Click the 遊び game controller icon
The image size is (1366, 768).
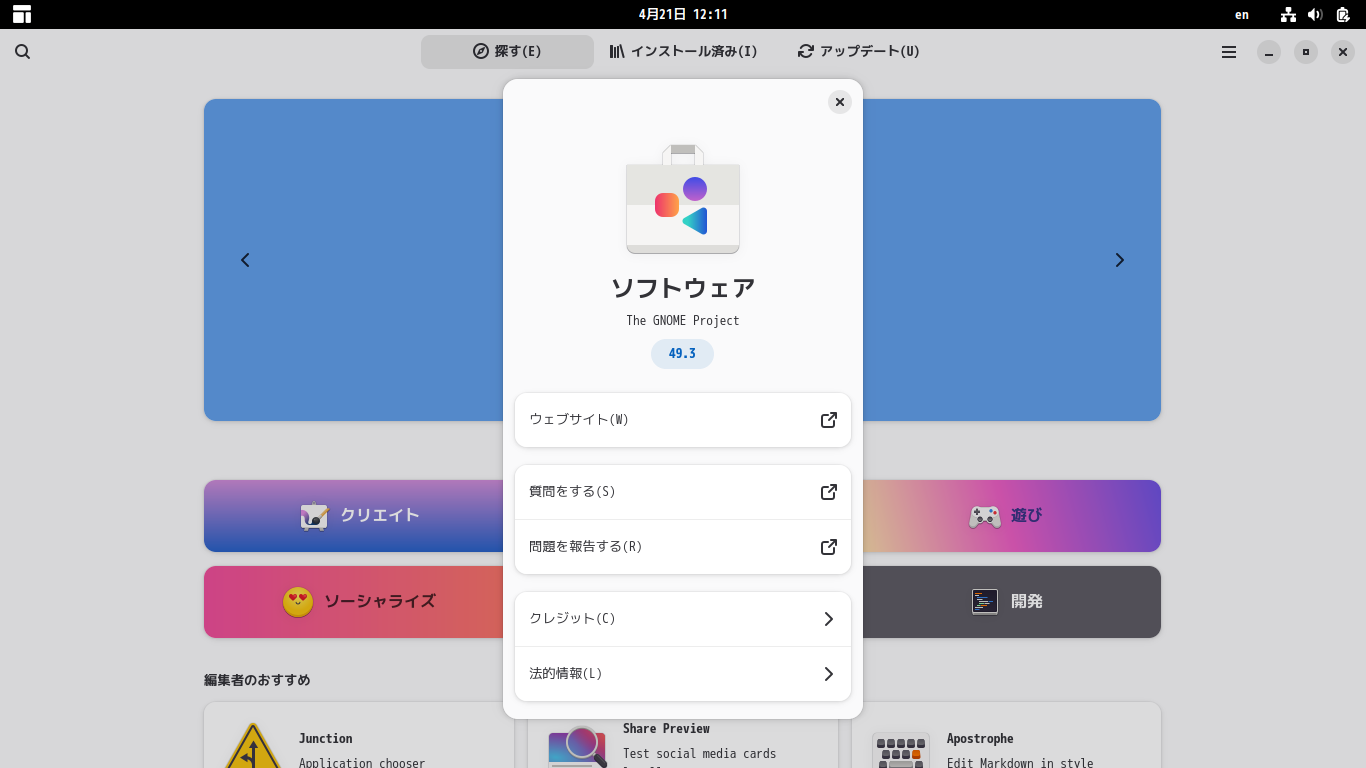(985, 516)
